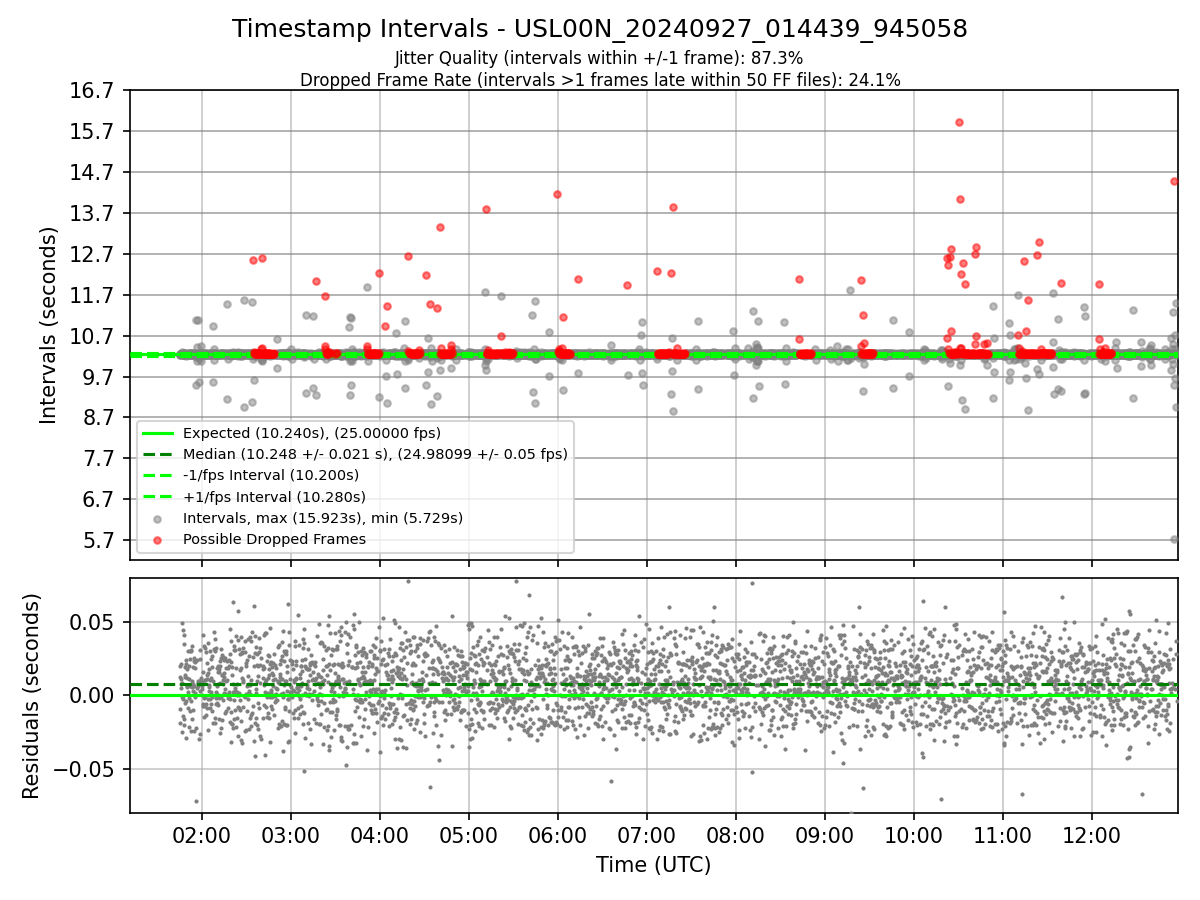Click the 02:00 x-axis tick label
This screenshot has width=1200, height=900.
pyautogui.click(x=202, y=834)
